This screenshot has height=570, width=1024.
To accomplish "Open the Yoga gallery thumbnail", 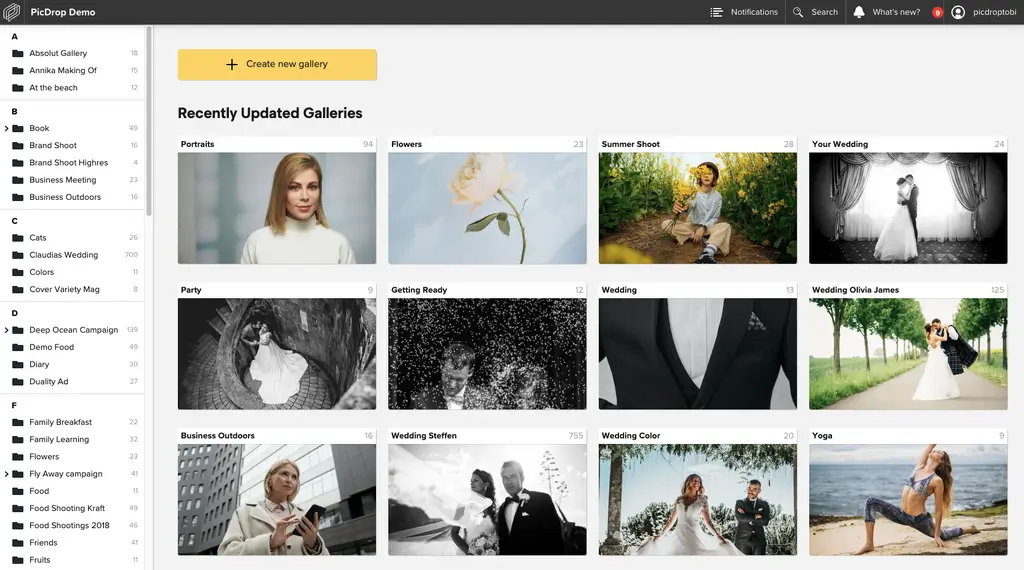I will pos(908,499).
